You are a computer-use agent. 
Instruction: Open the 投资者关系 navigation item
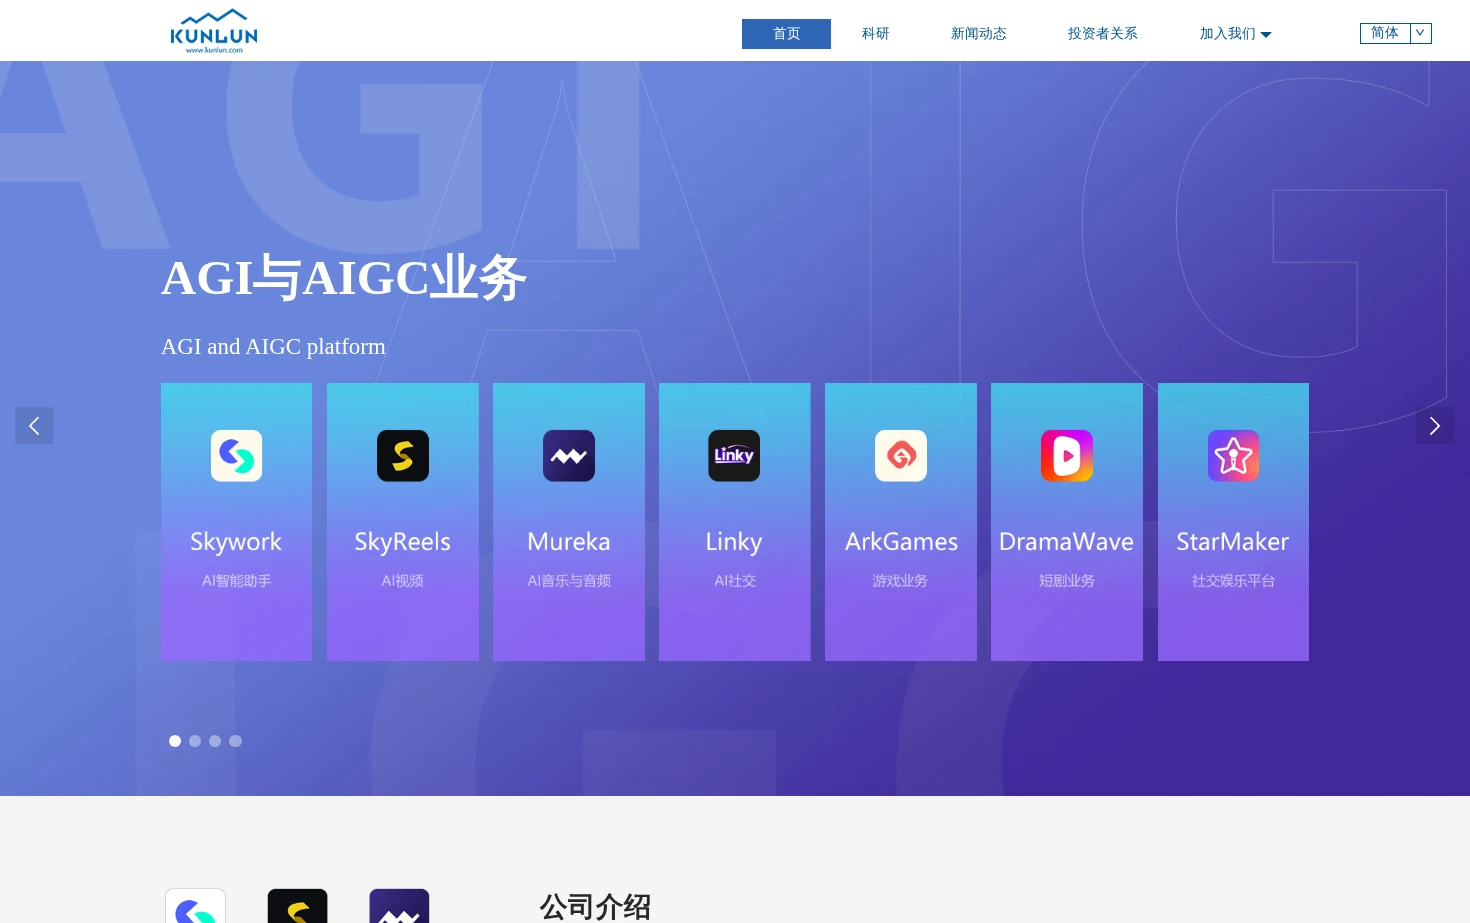1103,34
